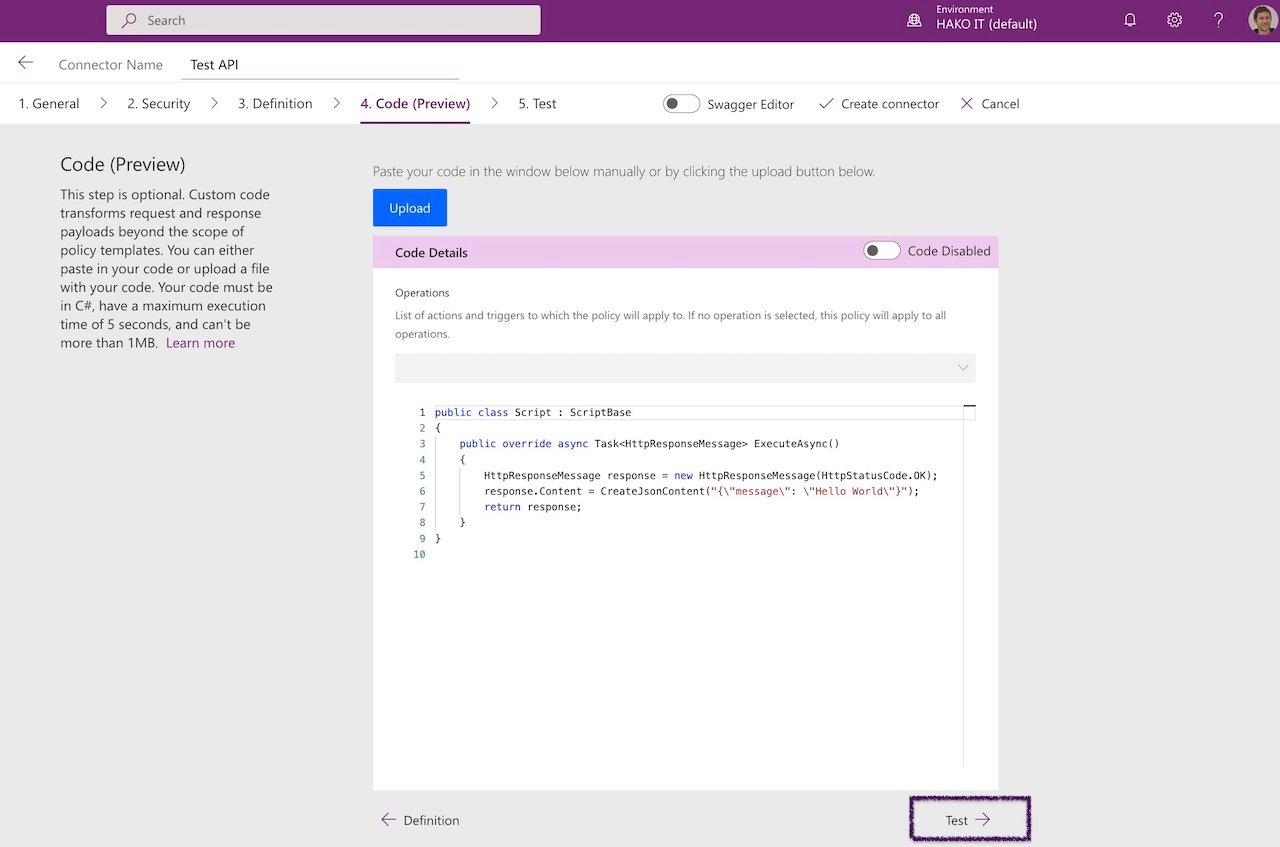Screen dimensions: 1280x847
Task: Focus the Search input field
Action: pos(323,20)
